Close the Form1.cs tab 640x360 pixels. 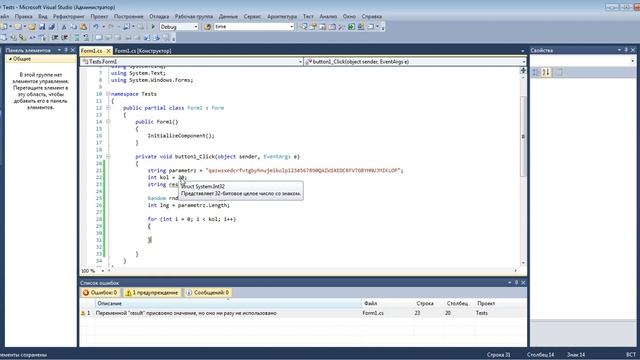[x=108, y=51]
